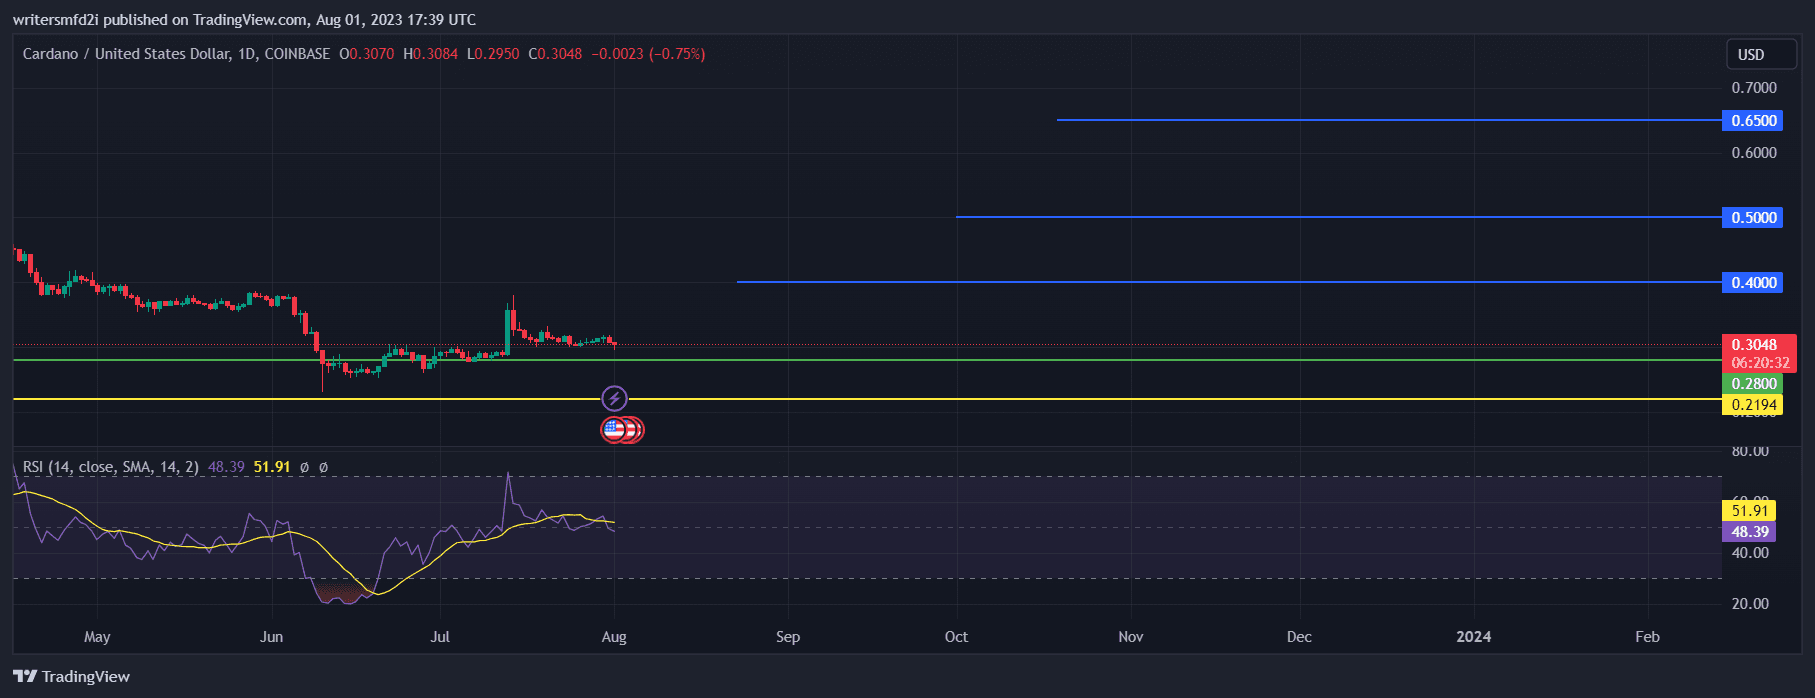1815x698 pixels.
Task: Click the blue 0.5000 price label
Action: 1752,218
